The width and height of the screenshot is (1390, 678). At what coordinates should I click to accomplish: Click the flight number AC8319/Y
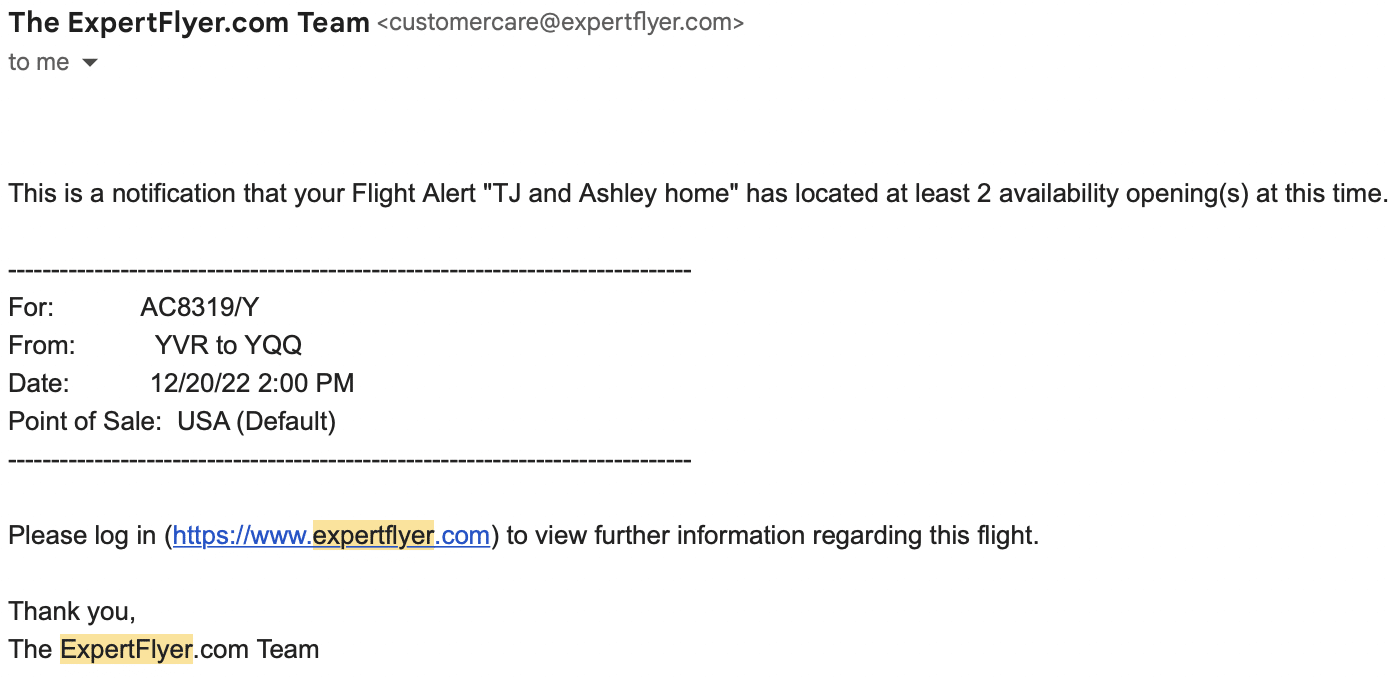(200, 308)
